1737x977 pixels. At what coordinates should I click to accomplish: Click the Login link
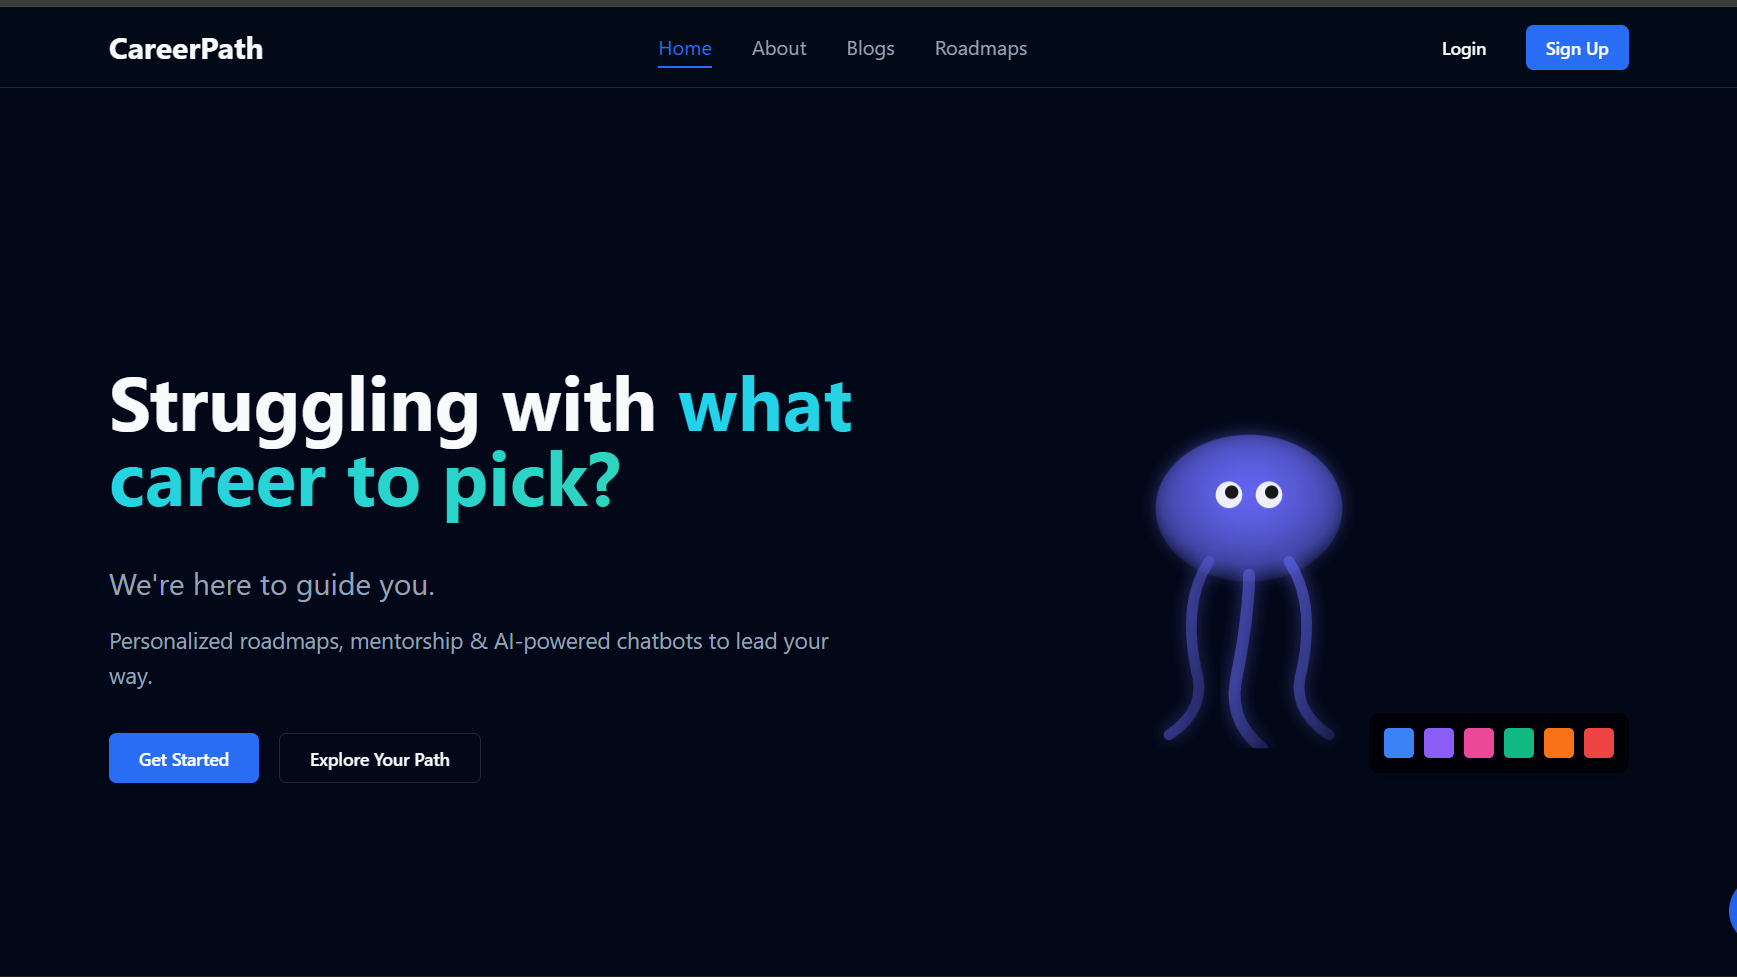click(x=1464, y=48)
